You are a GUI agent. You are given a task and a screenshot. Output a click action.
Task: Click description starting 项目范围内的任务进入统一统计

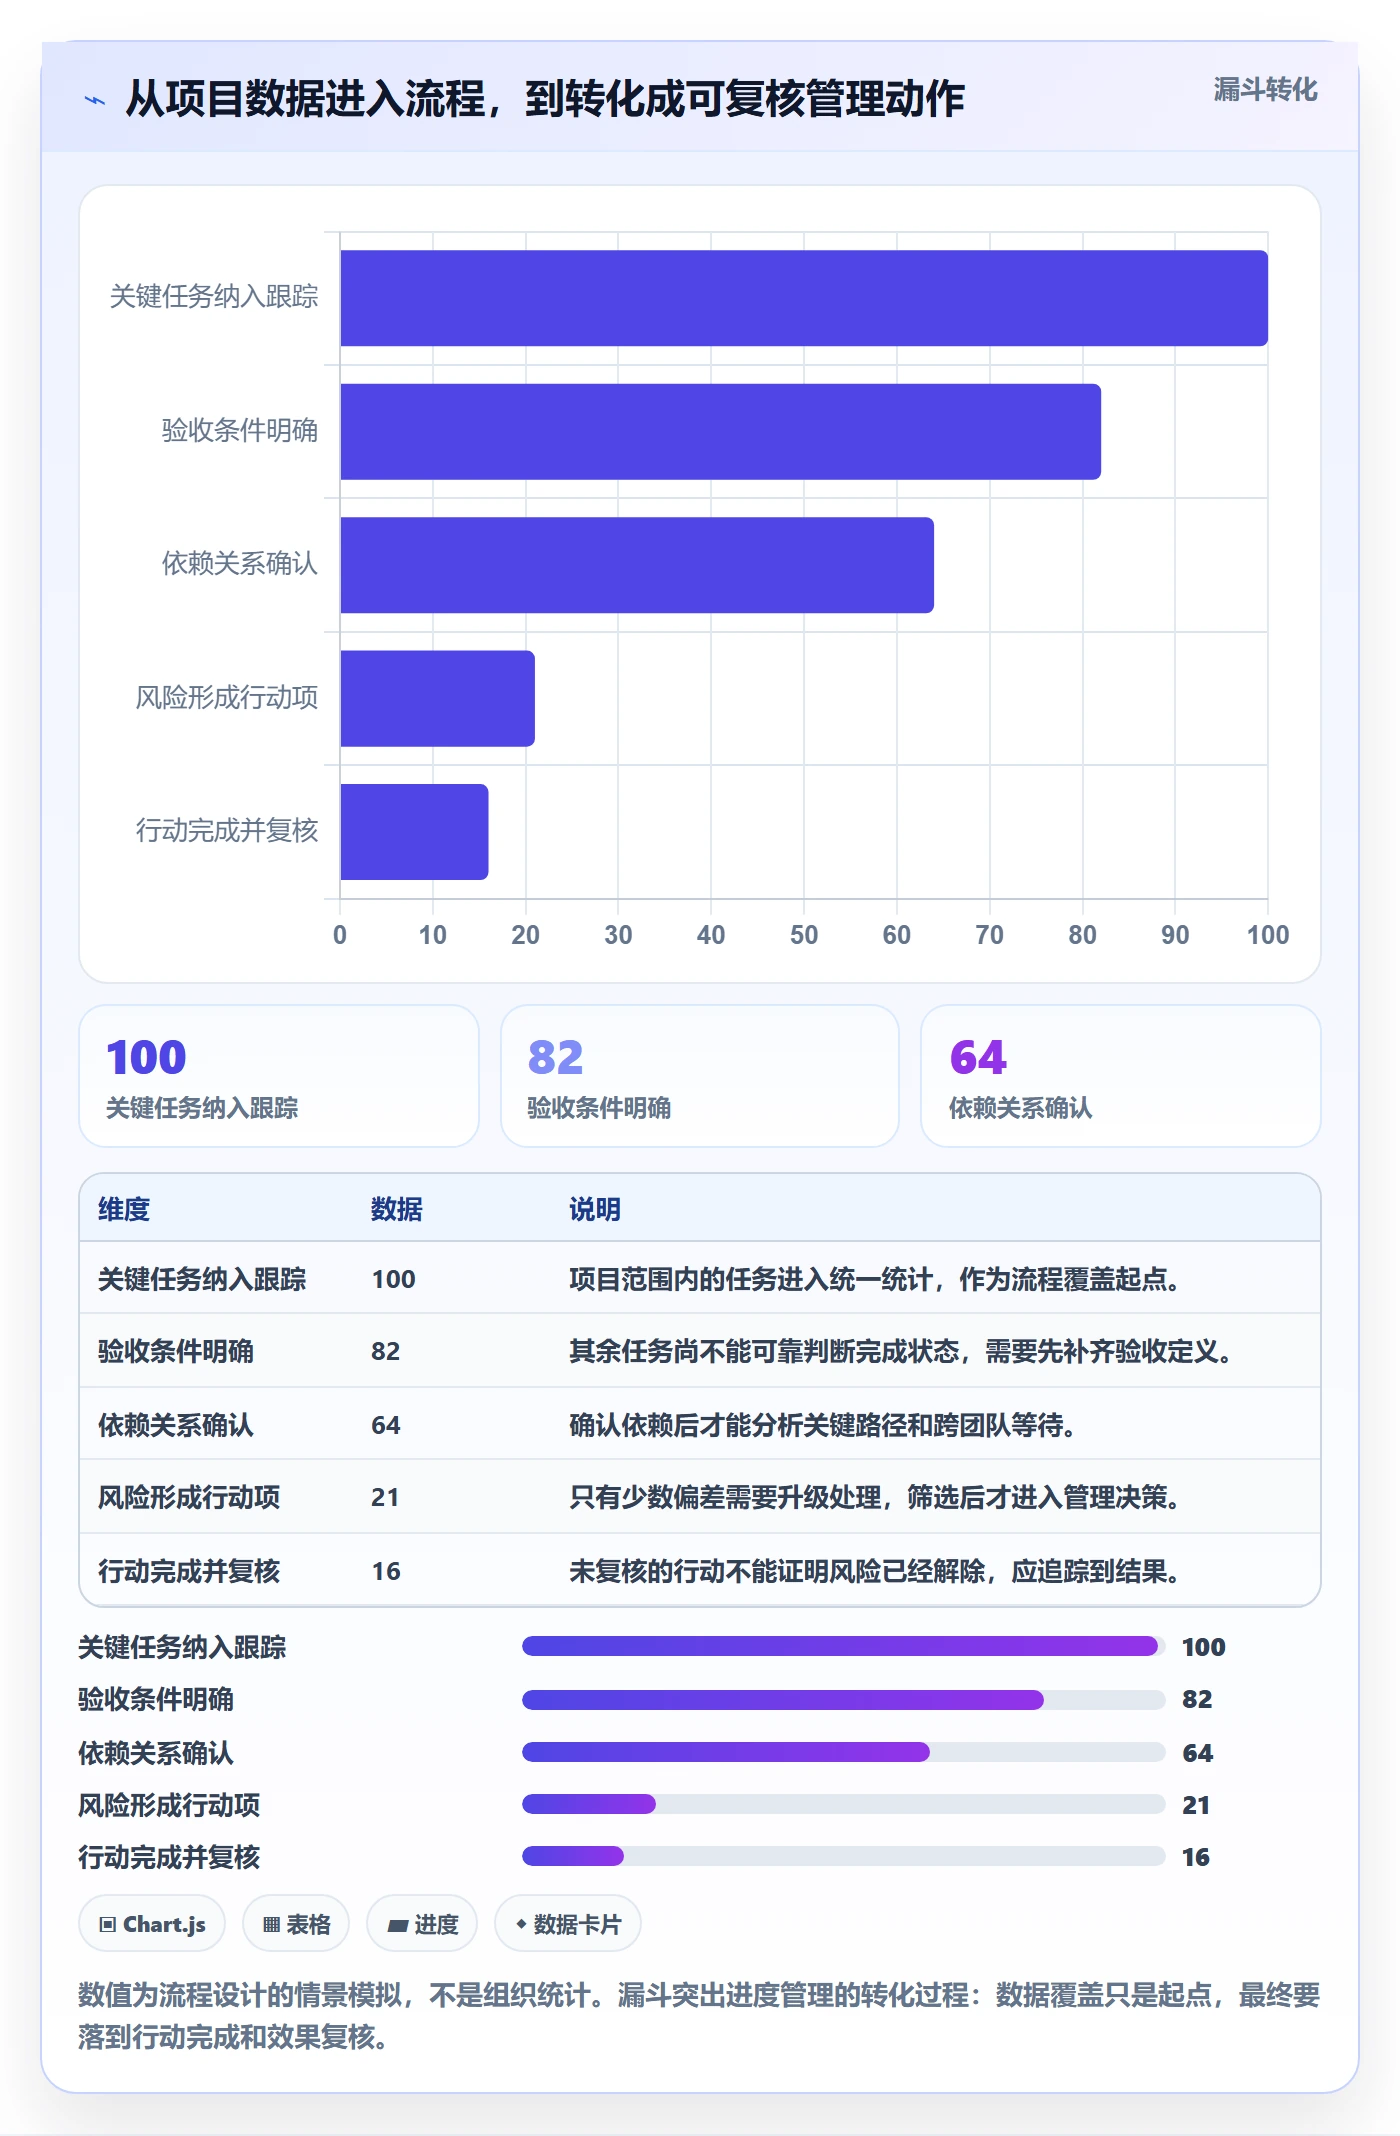[x=875, y=1279]
